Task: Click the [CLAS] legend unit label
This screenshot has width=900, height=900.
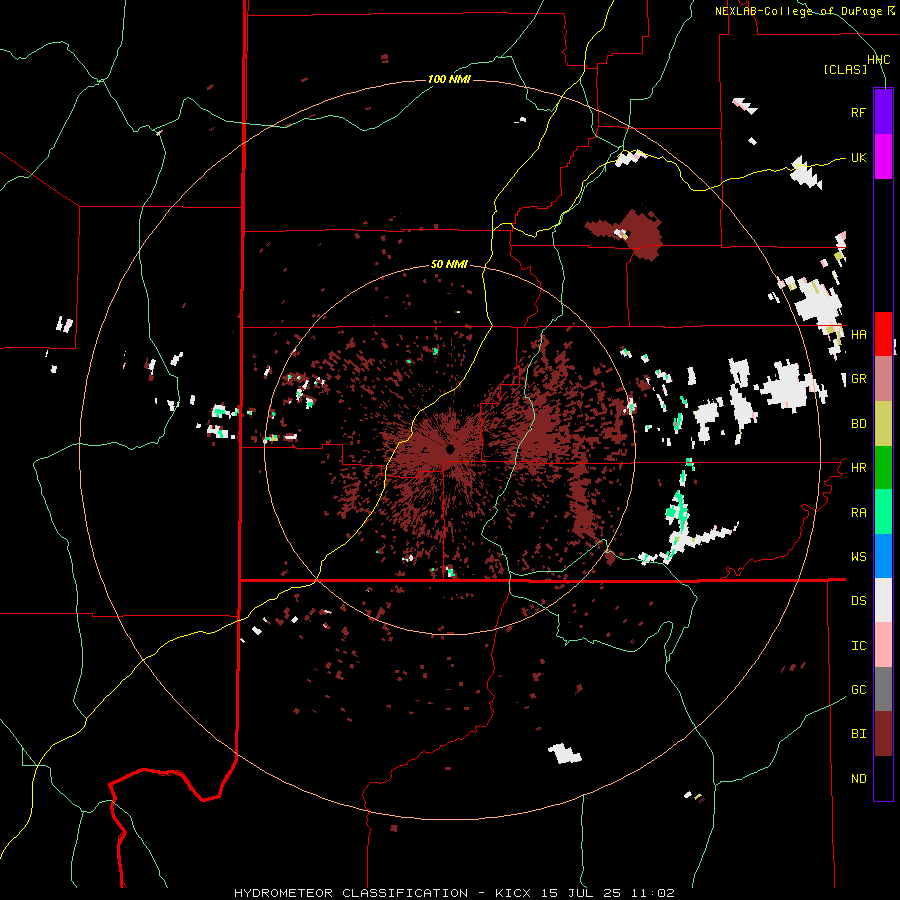Action: click(x=845, y=69)
